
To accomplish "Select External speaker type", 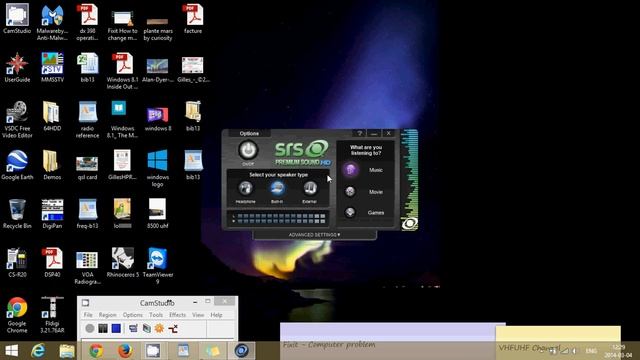I will [310, 189].
